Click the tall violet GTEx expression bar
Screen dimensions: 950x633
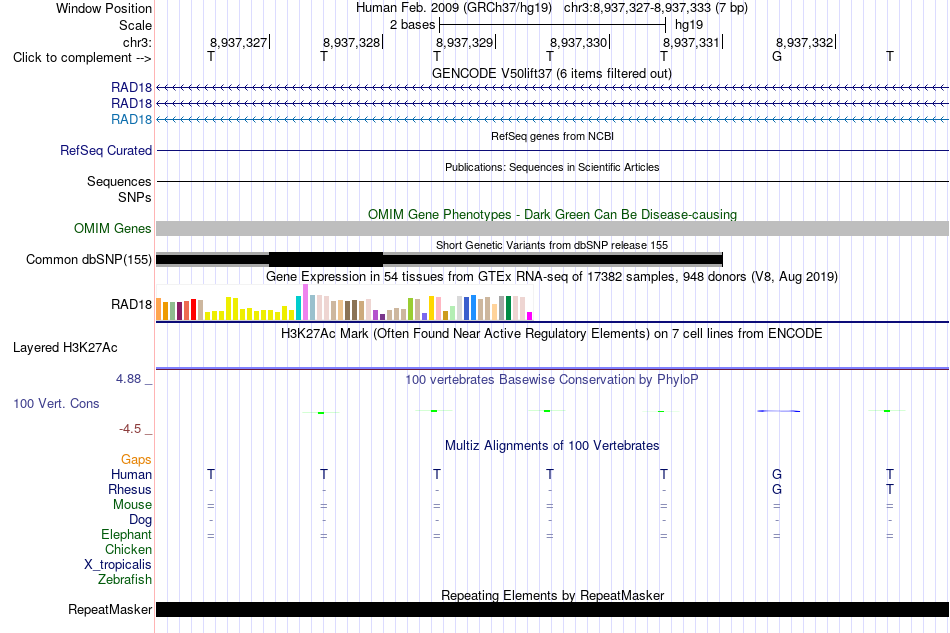(305, 302)
